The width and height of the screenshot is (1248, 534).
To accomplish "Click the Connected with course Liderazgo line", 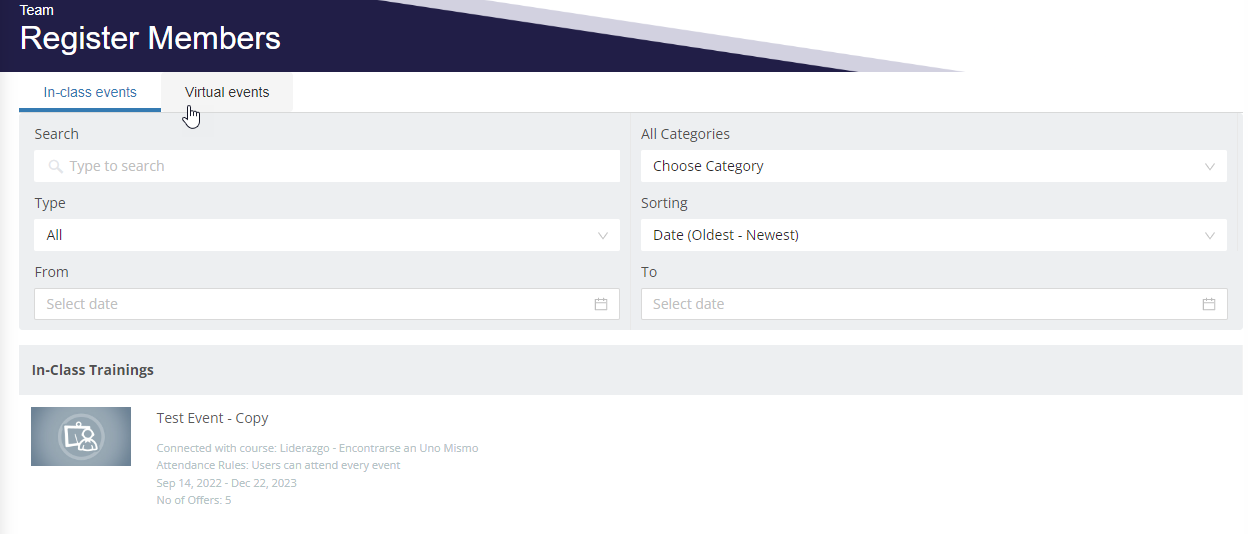I will tap(317, 448).
